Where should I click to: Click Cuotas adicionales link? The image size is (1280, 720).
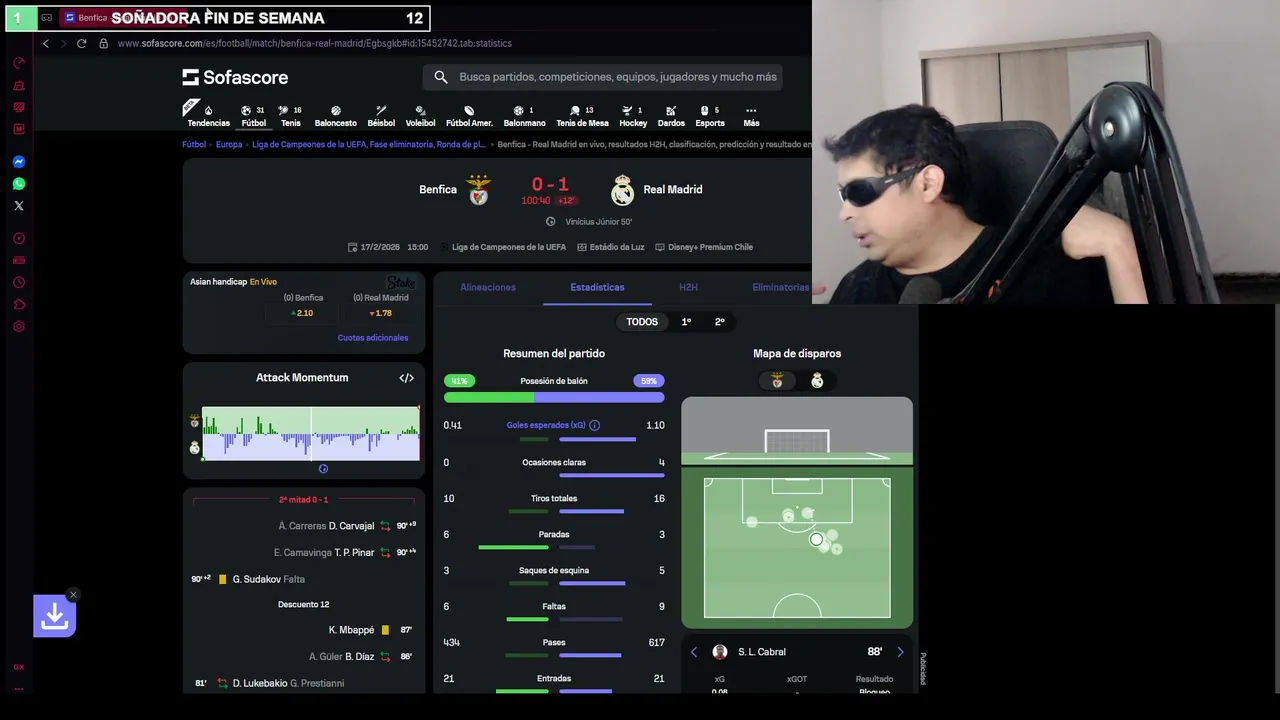point(373,338)
